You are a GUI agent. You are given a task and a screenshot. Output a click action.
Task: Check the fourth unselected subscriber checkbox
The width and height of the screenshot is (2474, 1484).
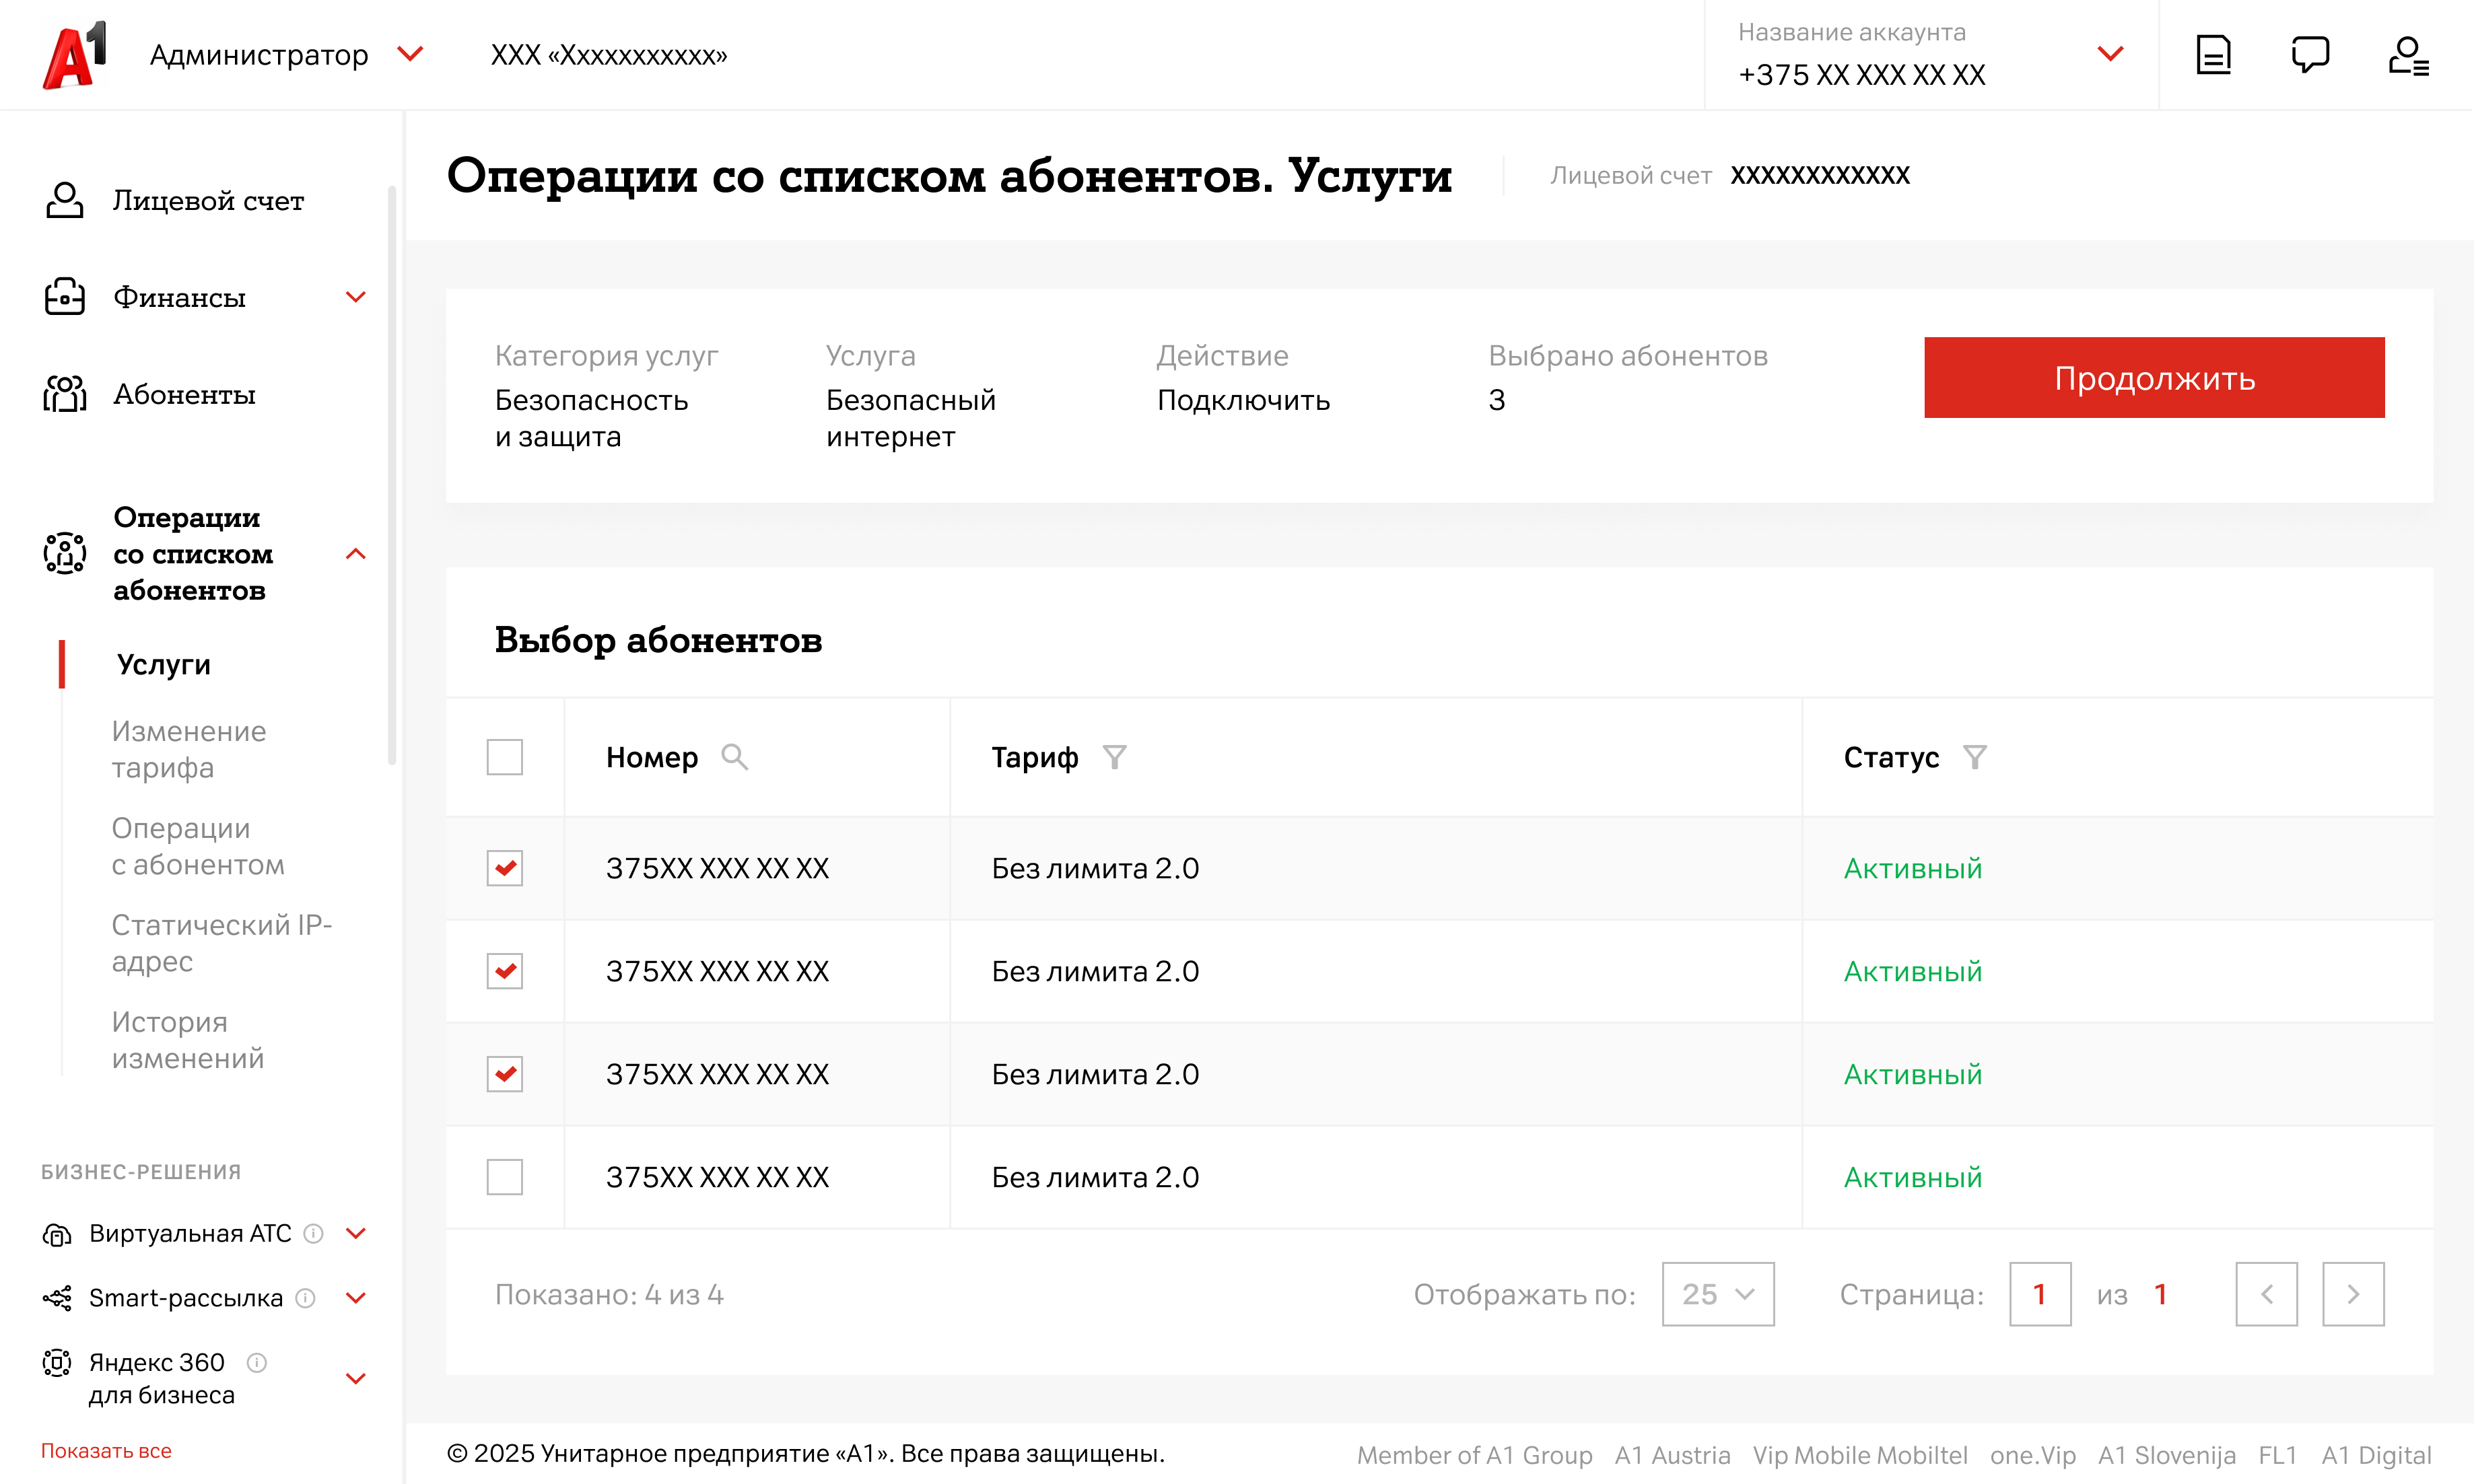504,1177
